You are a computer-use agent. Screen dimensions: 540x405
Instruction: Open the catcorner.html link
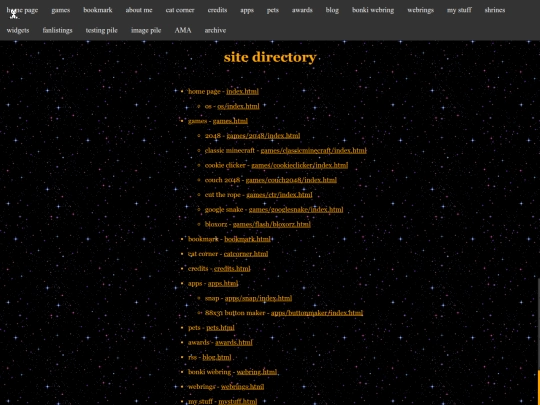(246, 254)
